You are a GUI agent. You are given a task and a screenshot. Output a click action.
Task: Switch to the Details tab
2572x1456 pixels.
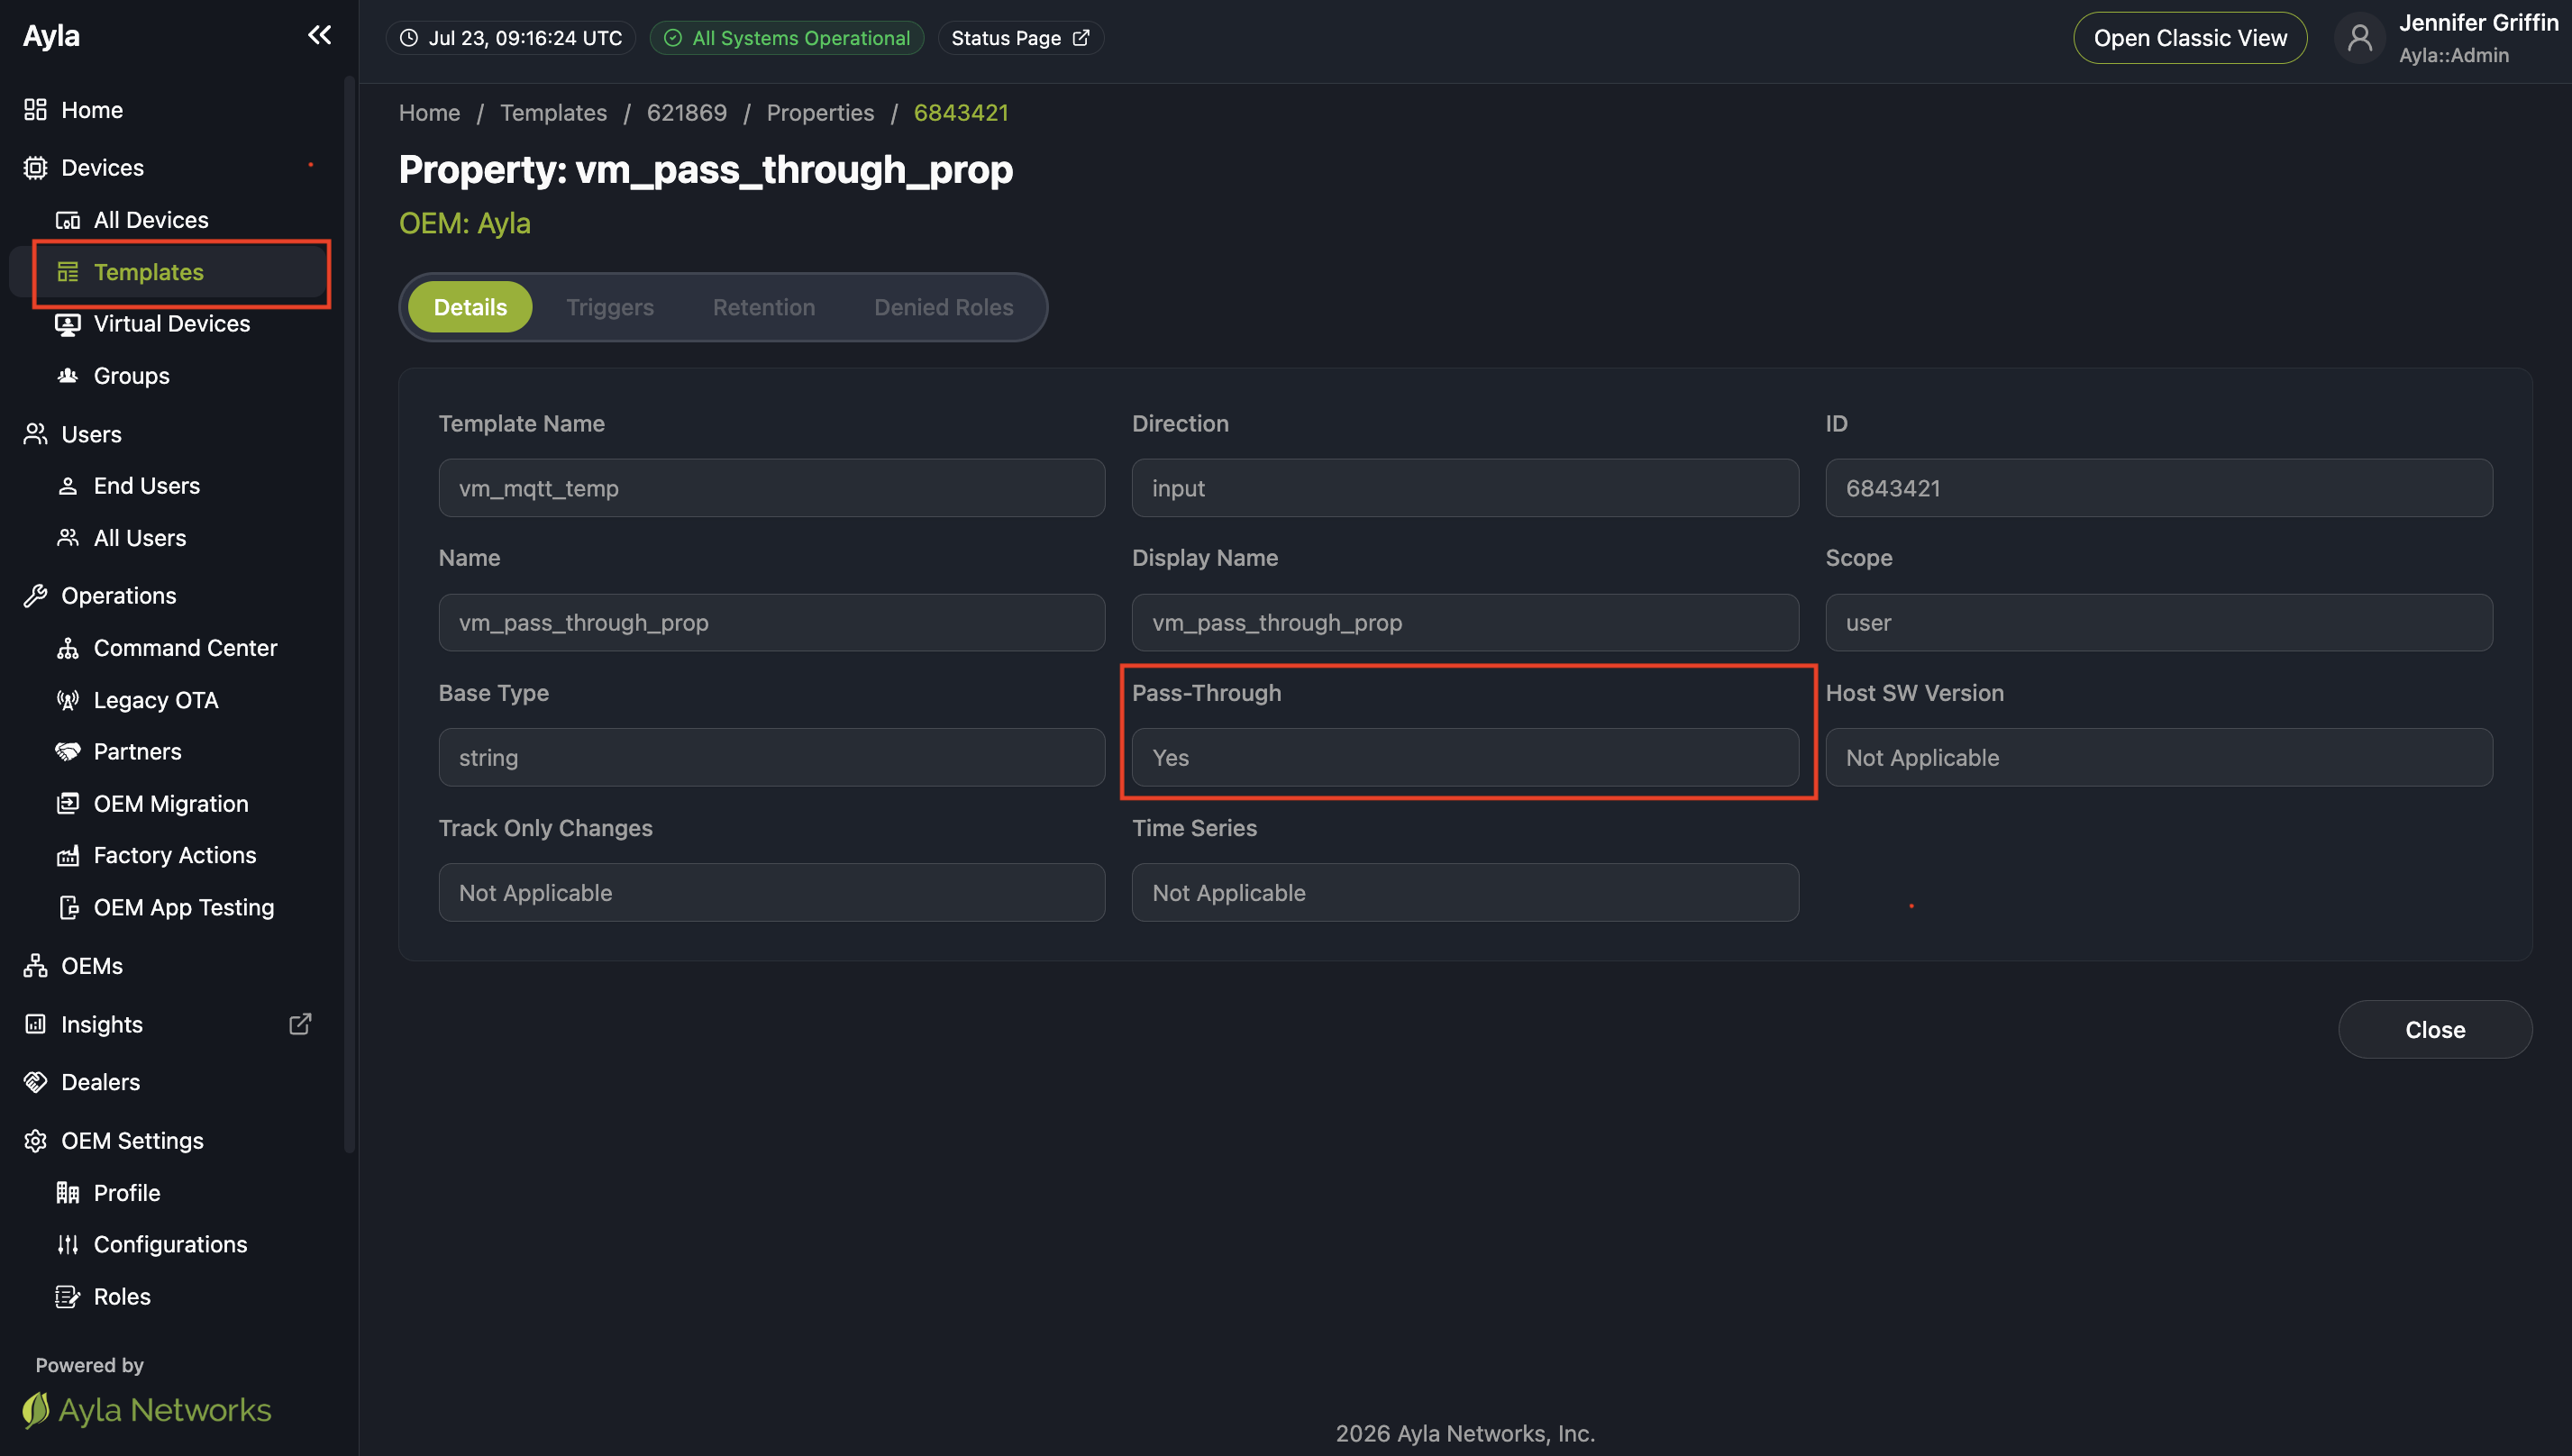470,307
